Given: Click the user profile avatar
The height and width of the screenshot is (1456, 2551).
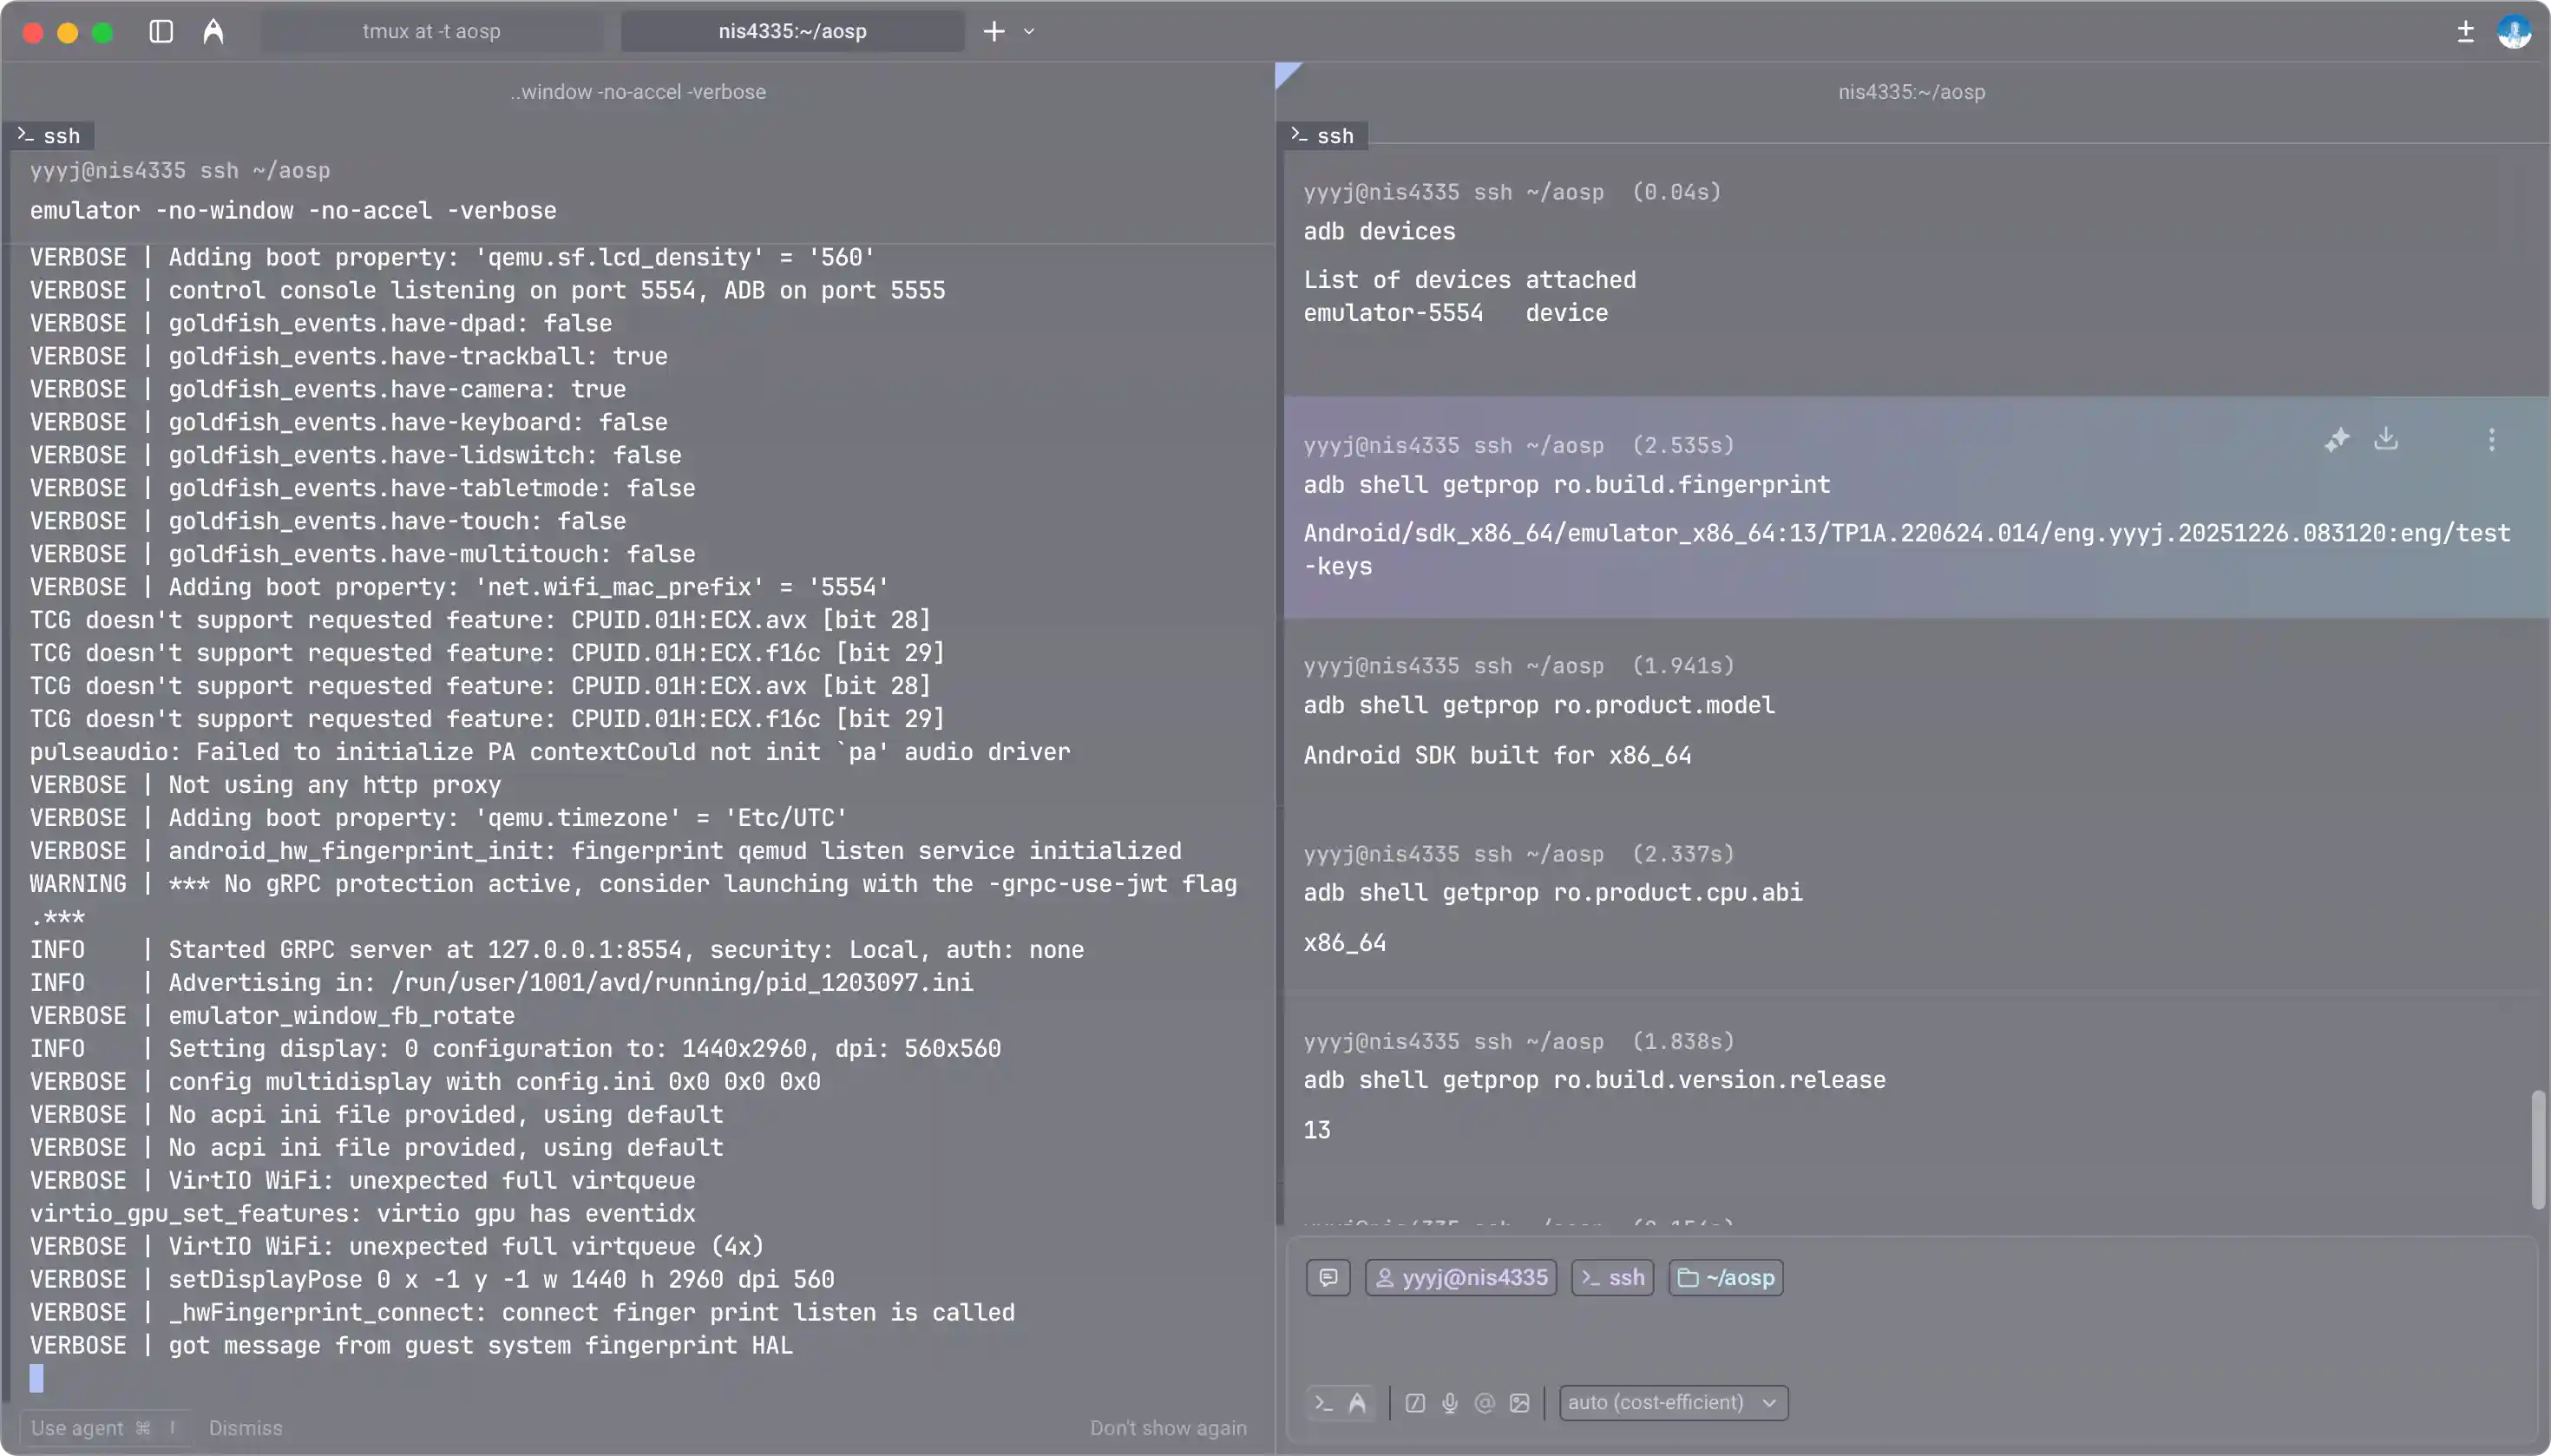Looking at the screenshot, I should coord(2513,32).
